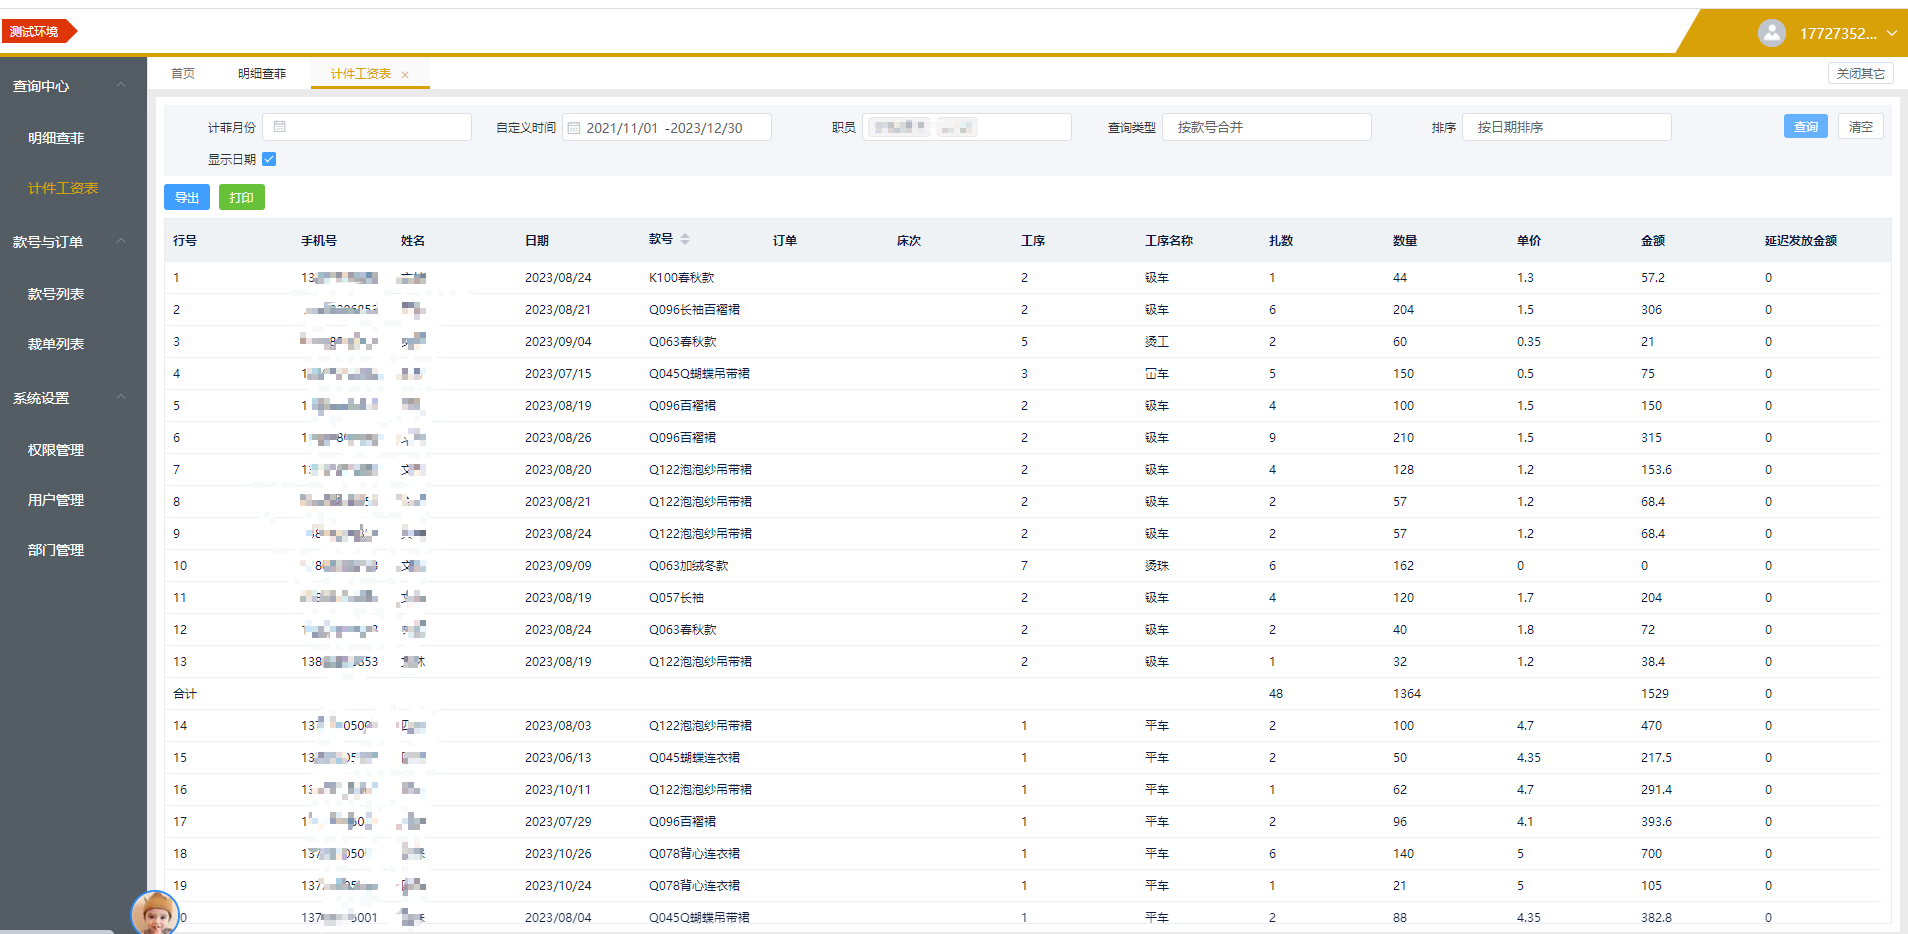Click amount 382.8 in the last row
This screenshot has width=1908, height=934.
point(1656,918)
